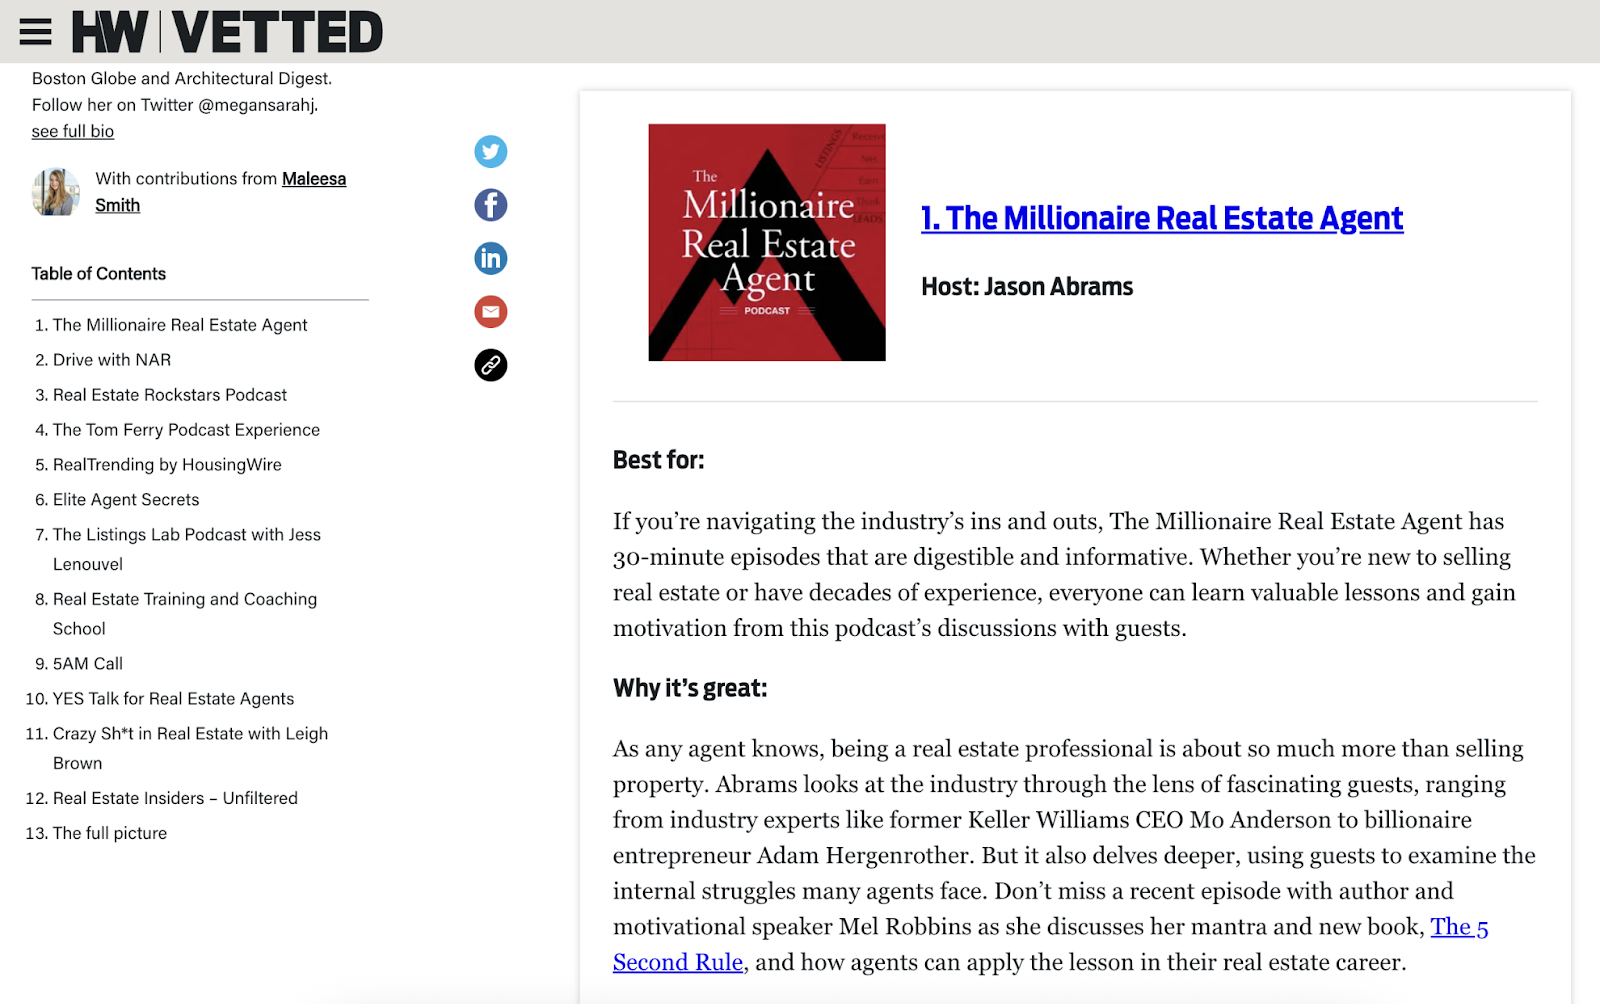1600x1004 pixels.
Task: Click the Millionaire Real Estate Agent podcast cover
Action: (766, 241)
